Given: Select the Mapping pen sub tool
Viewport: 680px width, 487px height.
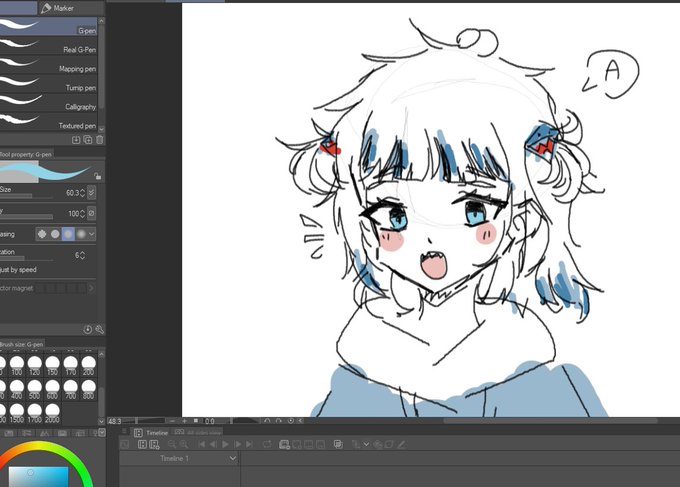Looking at the screenshot, I should [48, 64].
